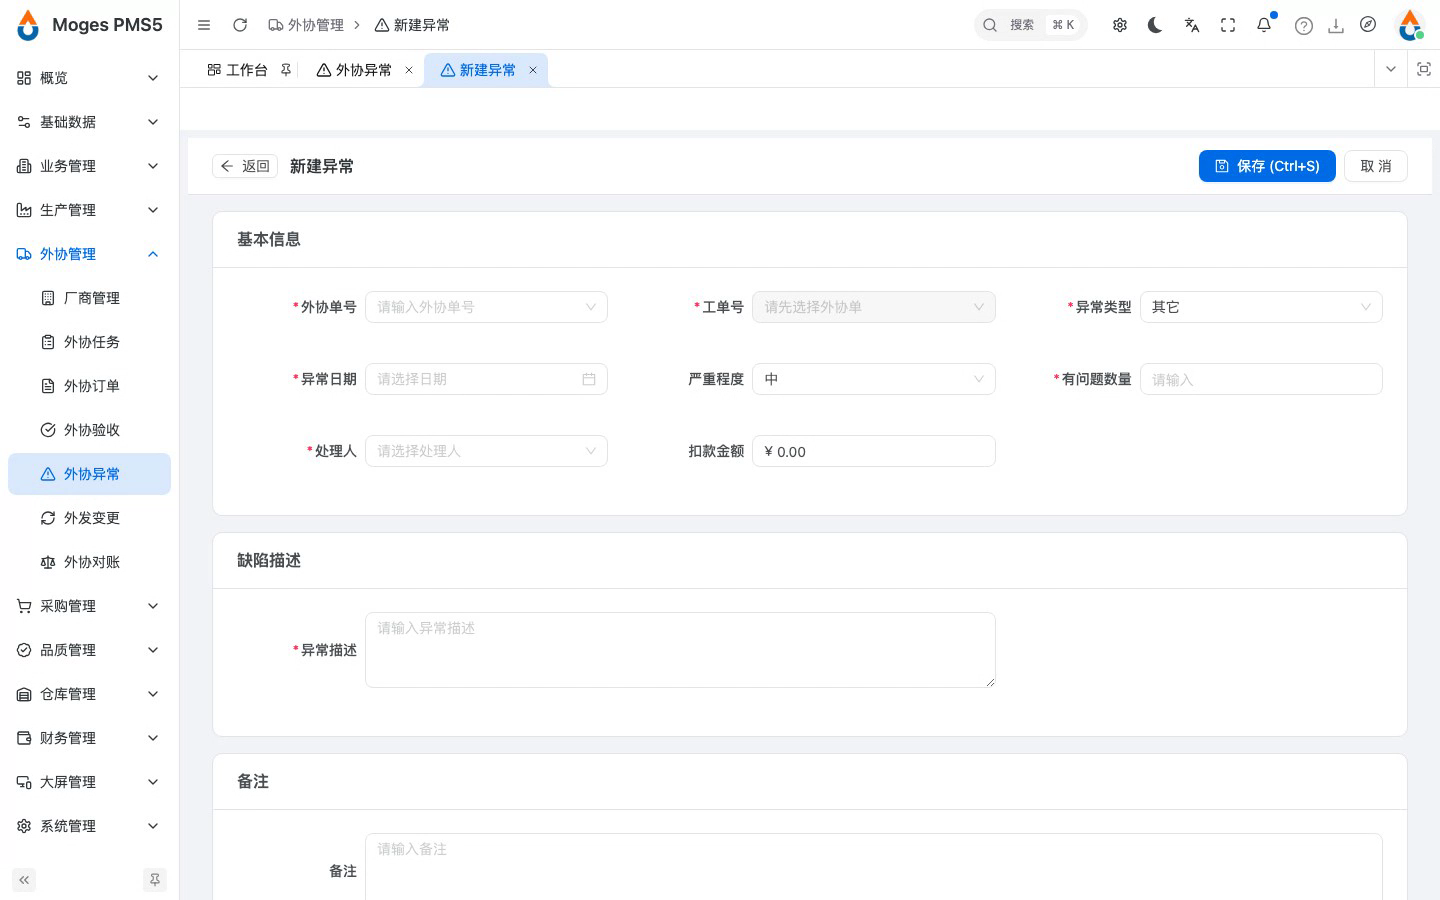
Task: Pin the sidebar at bottom
Action: click(x=155, y=880)
